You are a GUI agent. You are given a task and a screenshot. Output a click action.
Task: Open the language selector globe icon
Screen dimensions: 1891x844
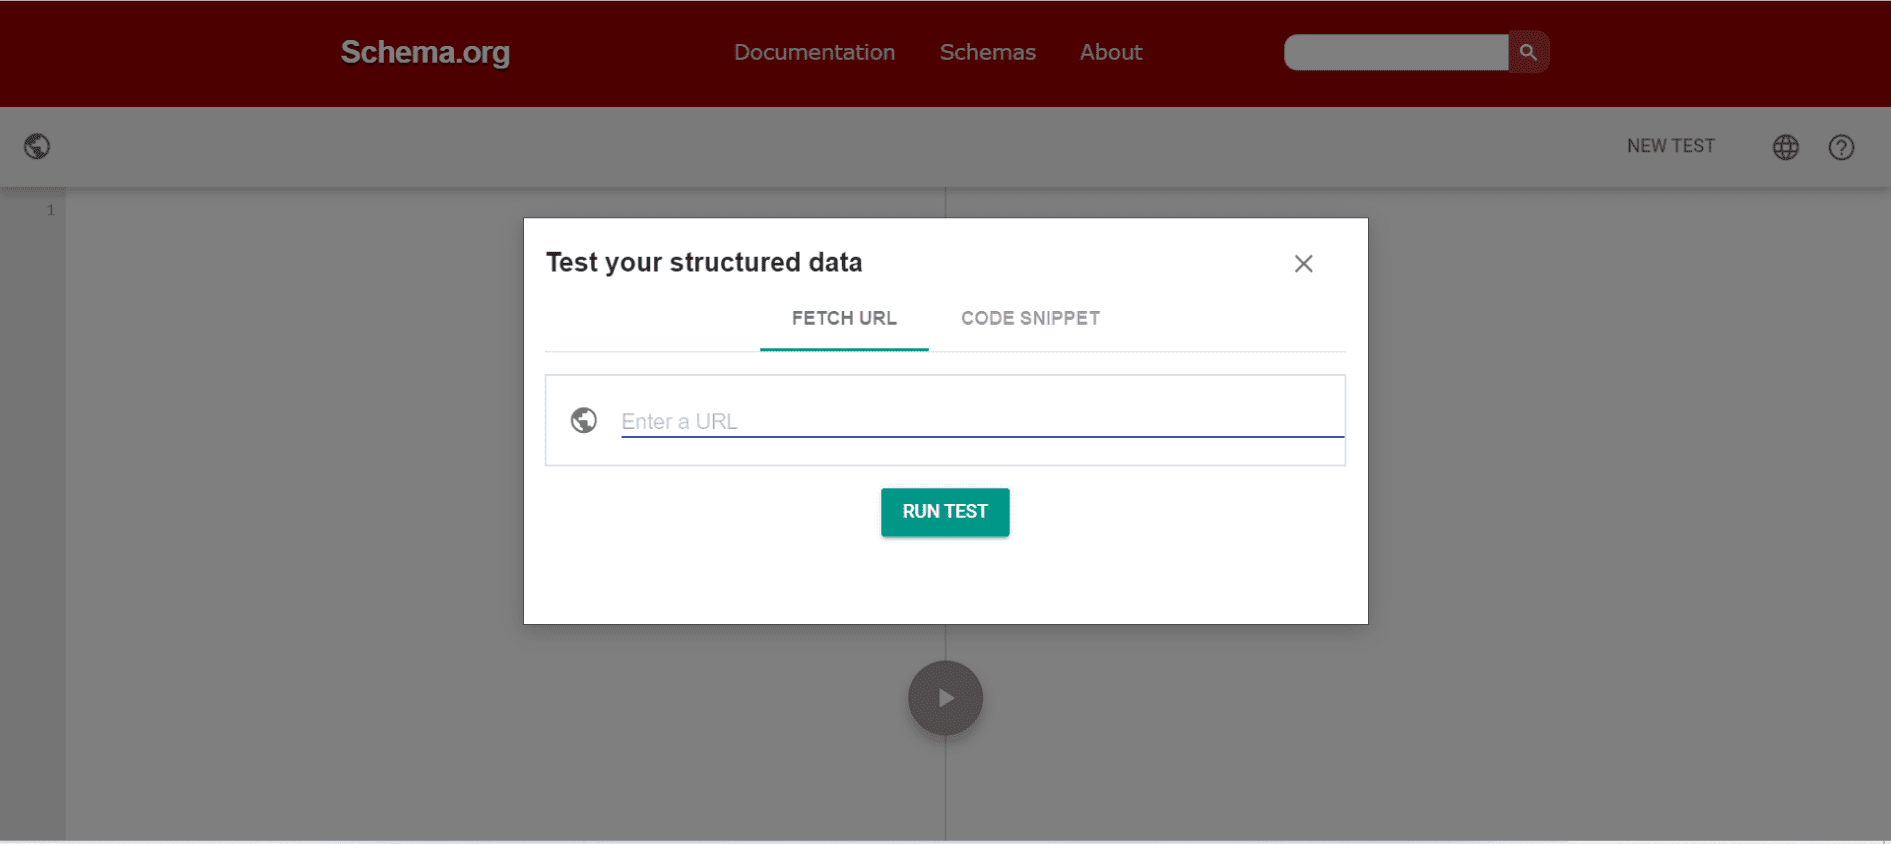pyautogui.click(x=1785, y=147)
